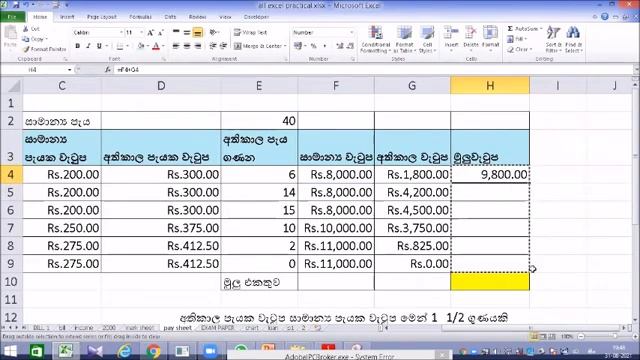Decrease font size with the small A

(x=160, y=33)
